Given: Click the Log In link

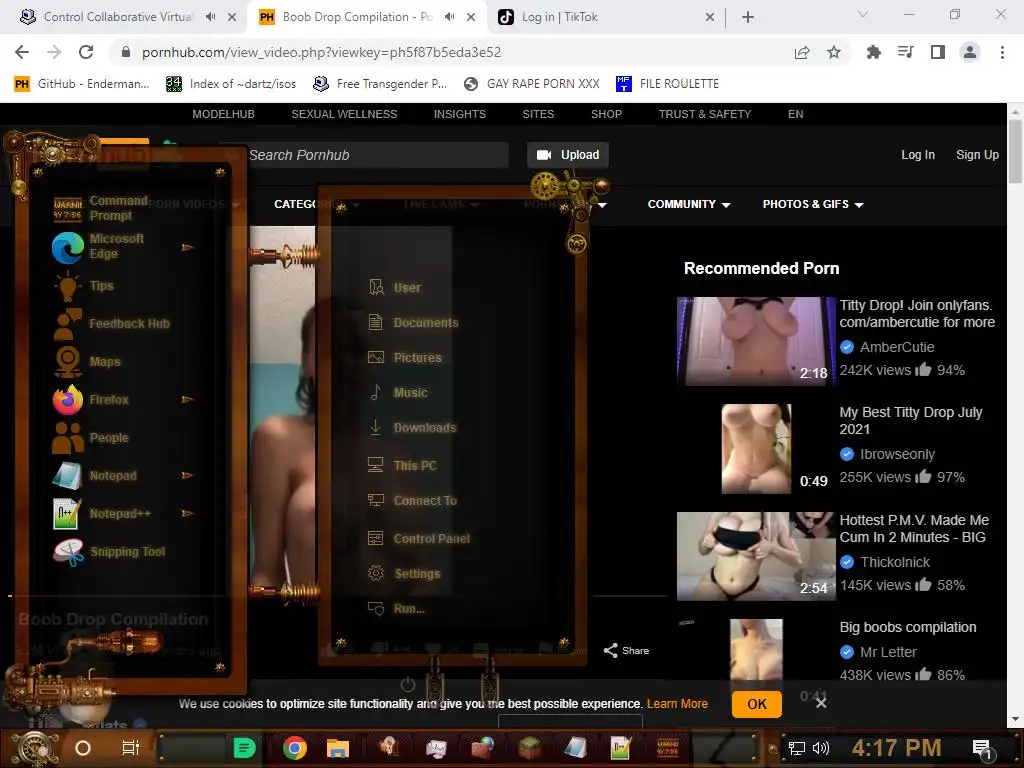Looking at the screenshot, I should click(x=918, y=155).
